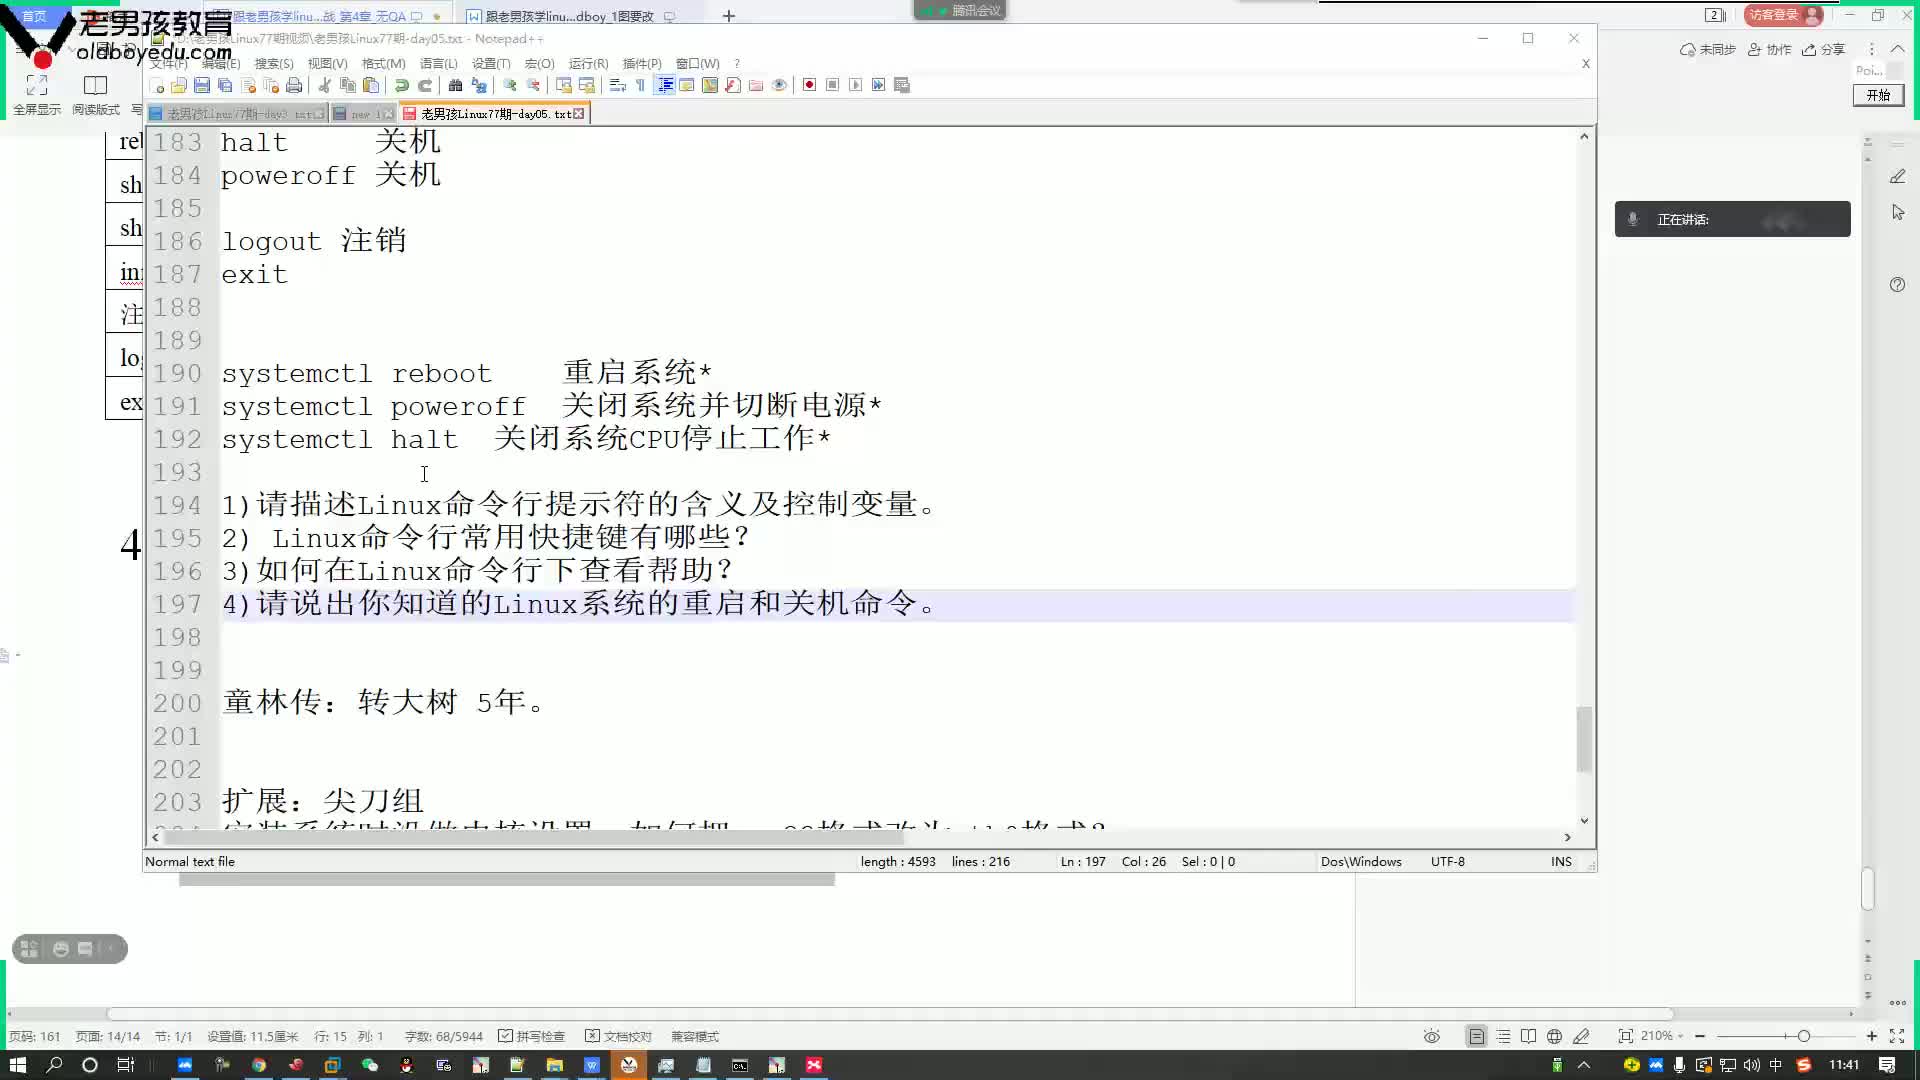Click the WPS zoom in plus button

(1871, 1036)
